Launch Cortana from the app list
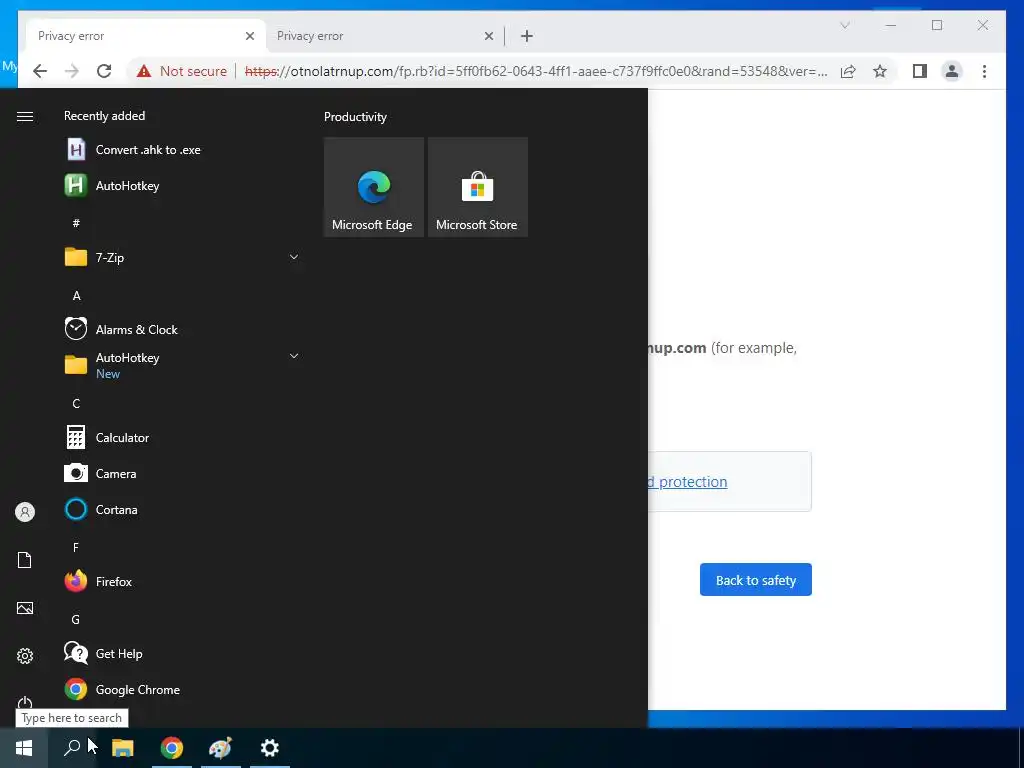The image size is (1024, 768). [x=182, y=509]
